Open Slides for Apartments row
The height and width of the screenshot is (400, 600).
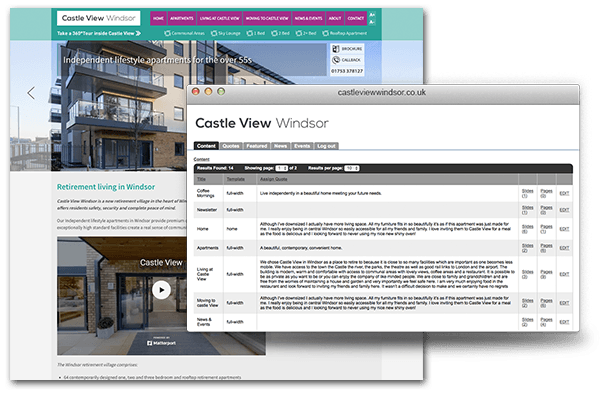coord(527,248)
